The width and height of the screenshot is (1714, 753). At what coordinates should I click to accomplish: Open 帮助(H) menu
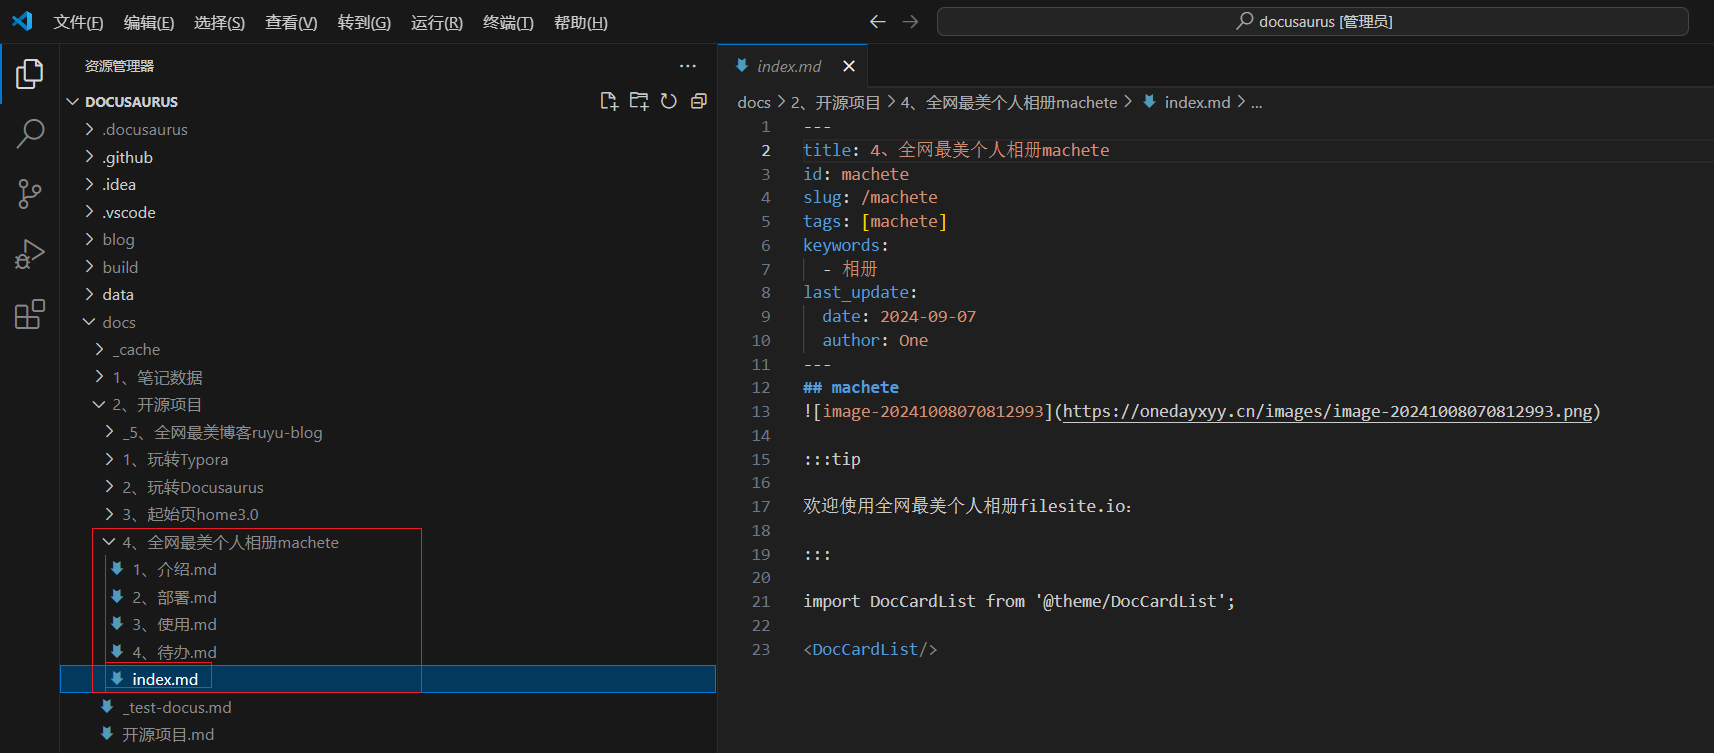pyautogui.click(x=580, y=22)
